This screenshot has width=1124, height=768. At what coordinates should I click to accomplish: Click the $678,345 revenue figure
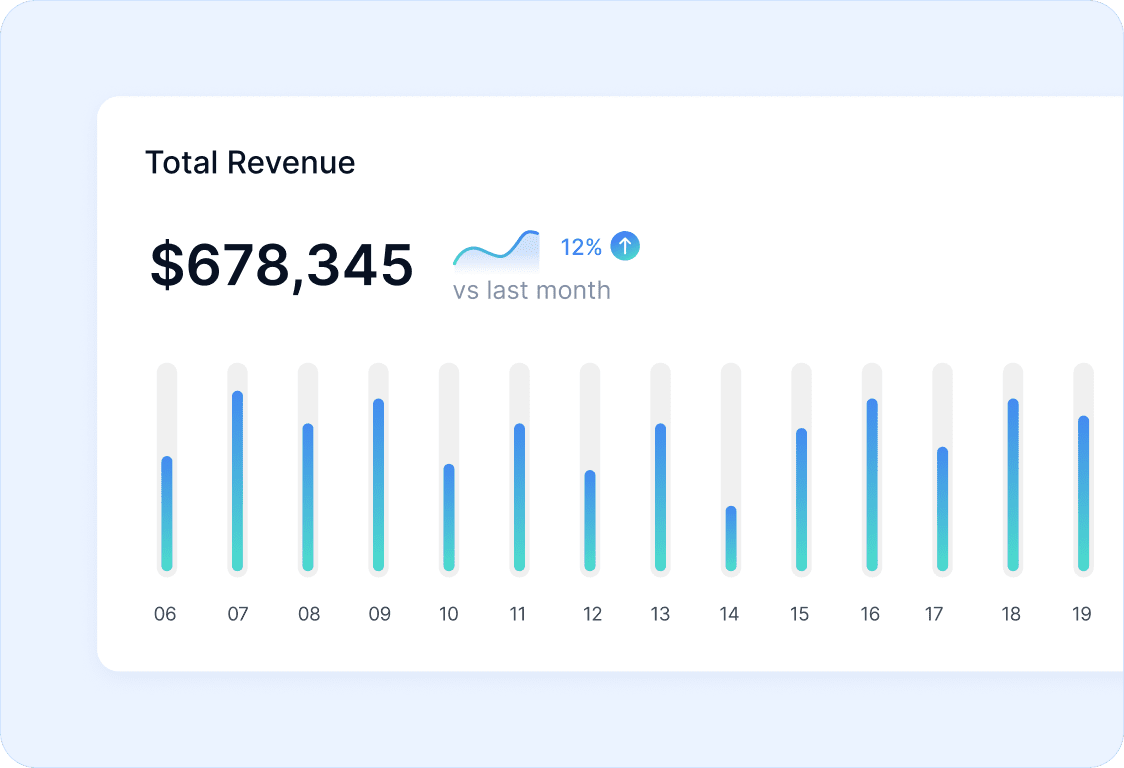(281, 264)
